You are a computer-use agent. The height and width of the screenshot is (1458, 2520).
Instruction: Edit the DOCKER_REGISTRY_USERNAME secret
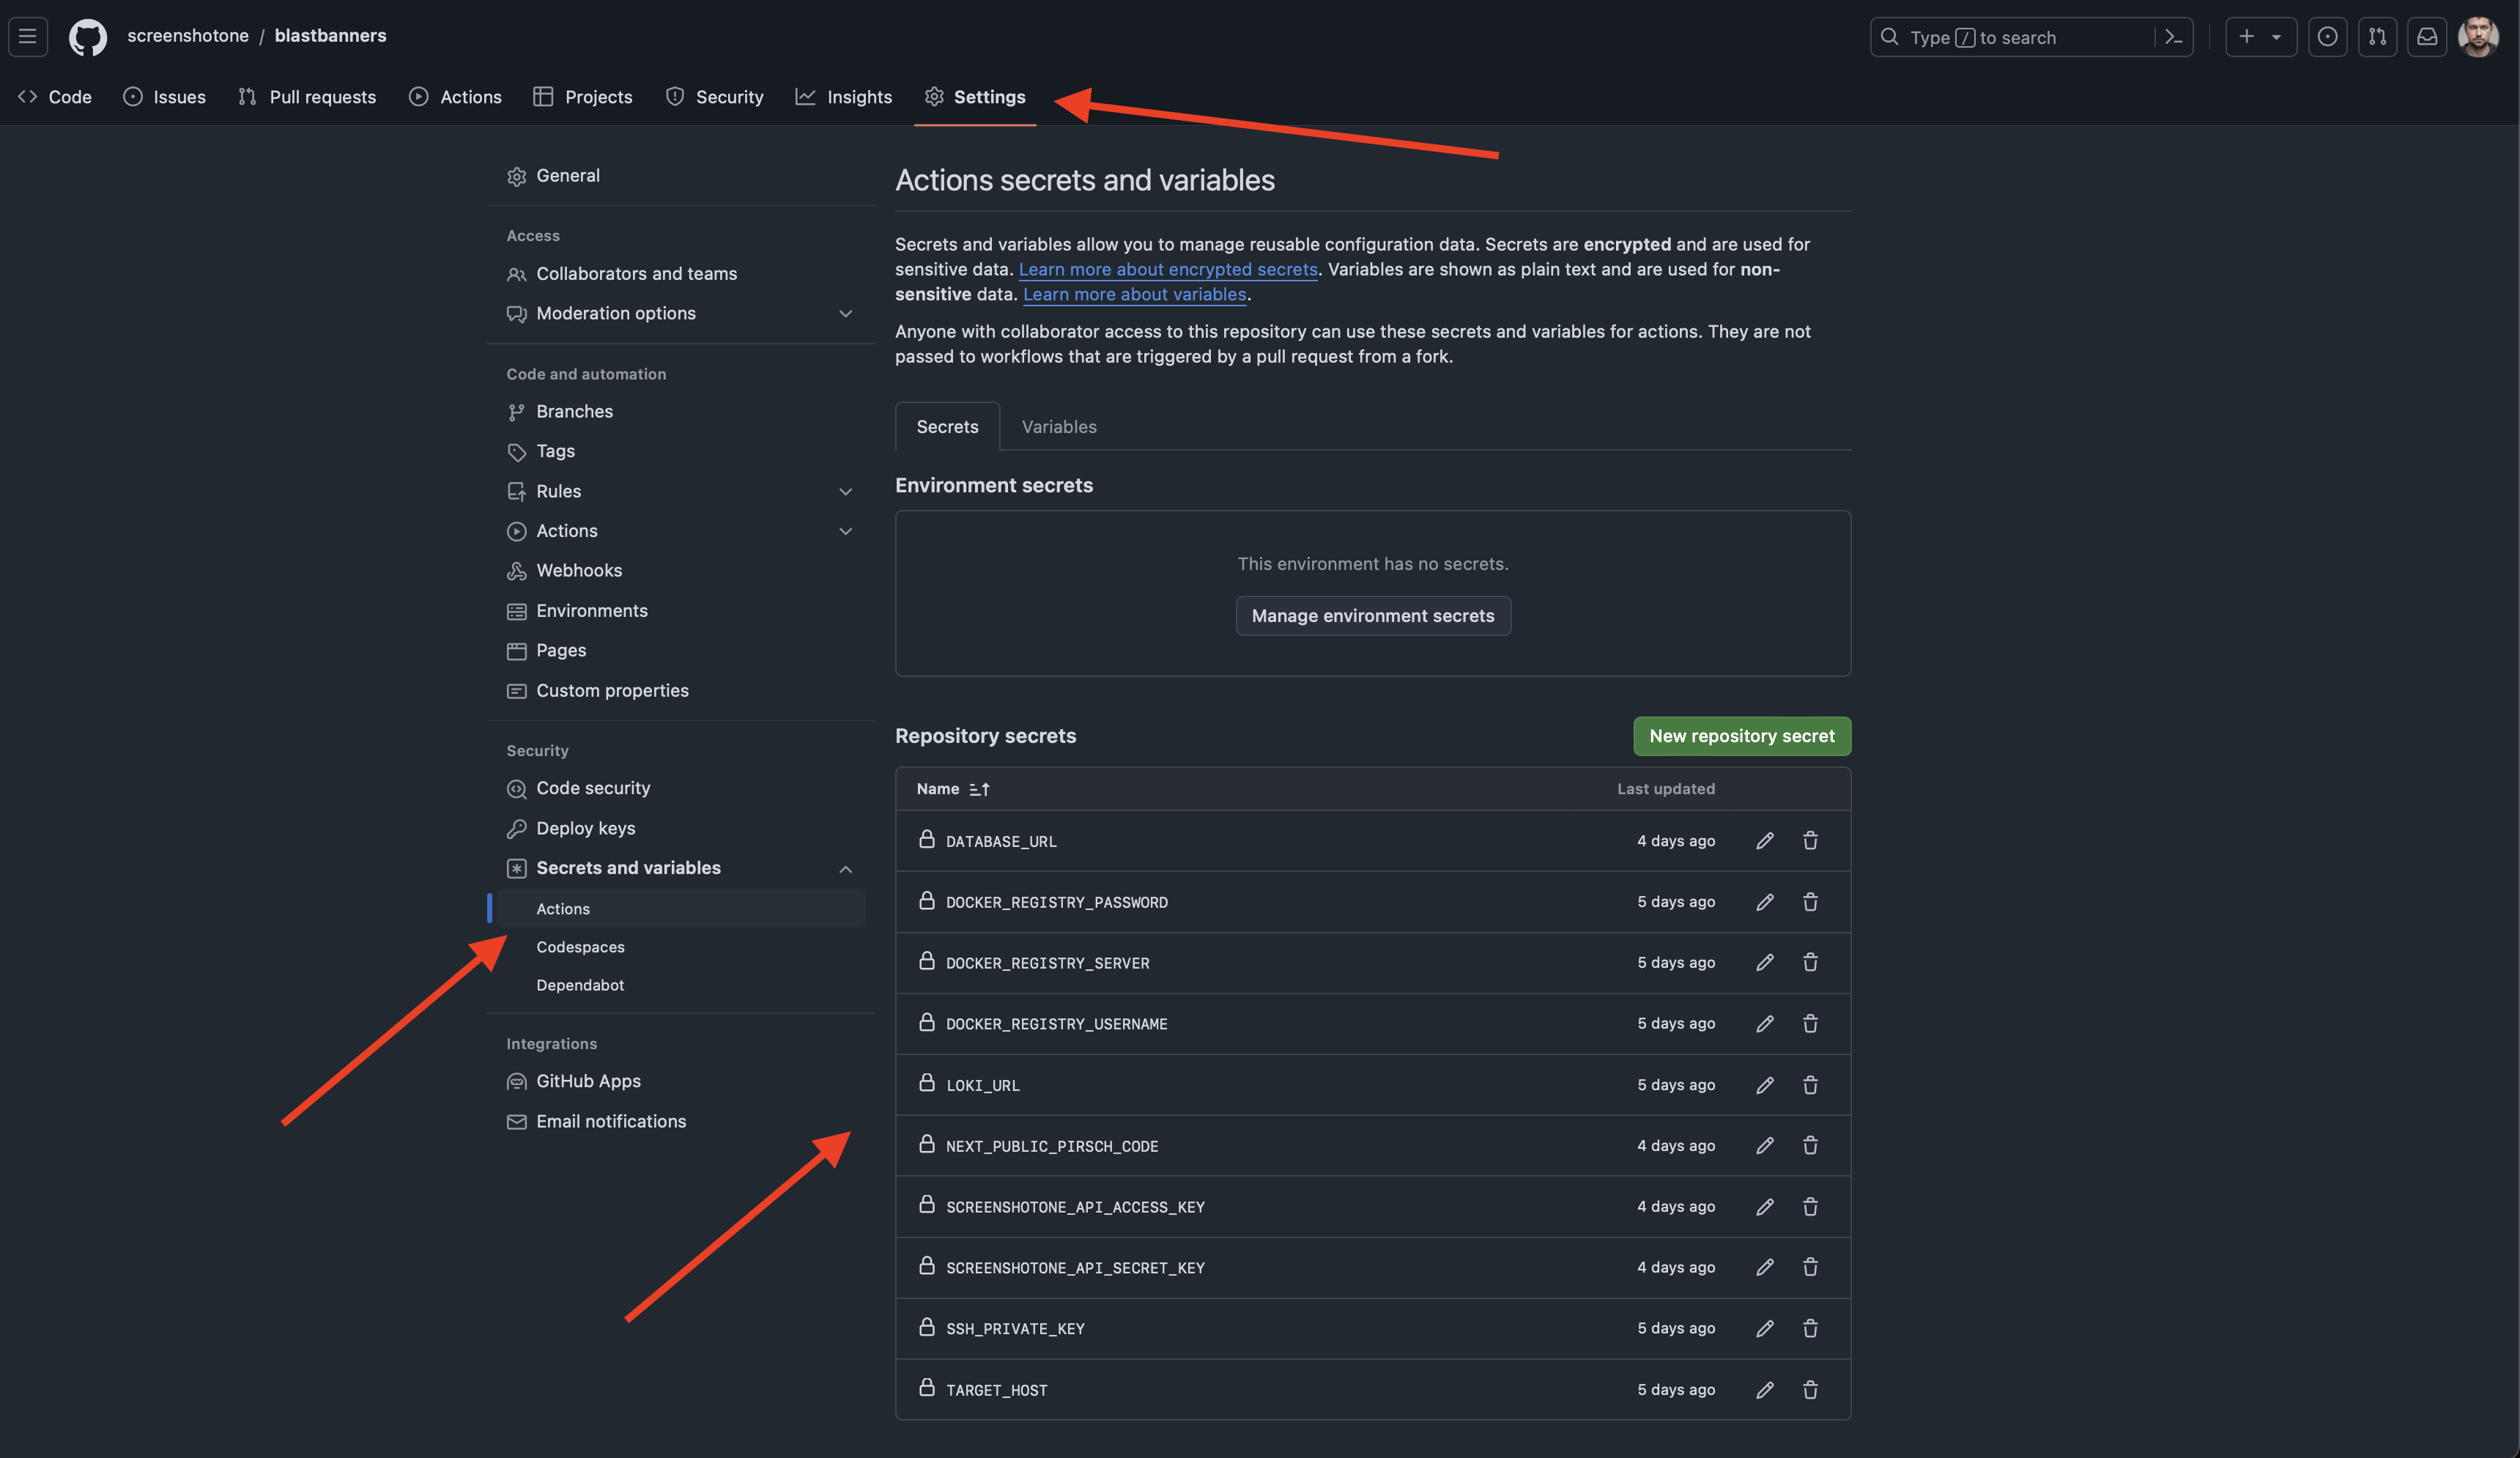coord(1765,1023)
